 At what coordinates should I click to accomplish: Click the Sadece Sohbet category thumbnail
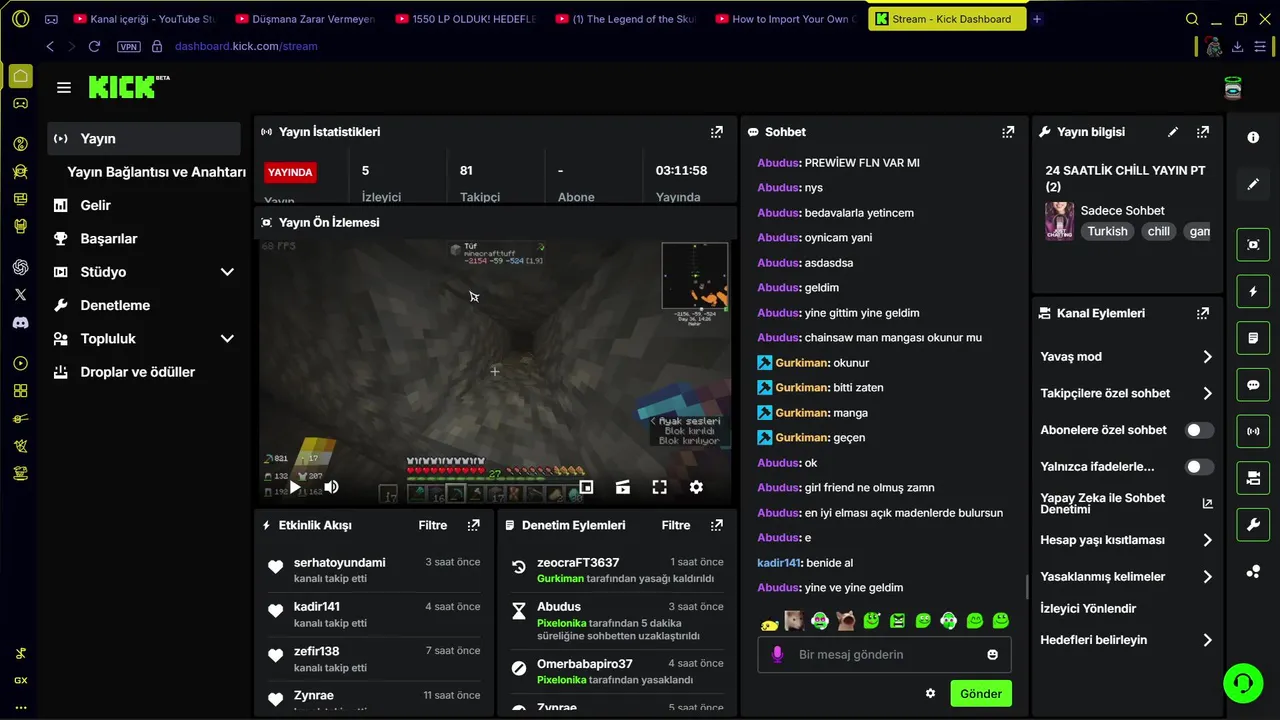[1059, 221]
